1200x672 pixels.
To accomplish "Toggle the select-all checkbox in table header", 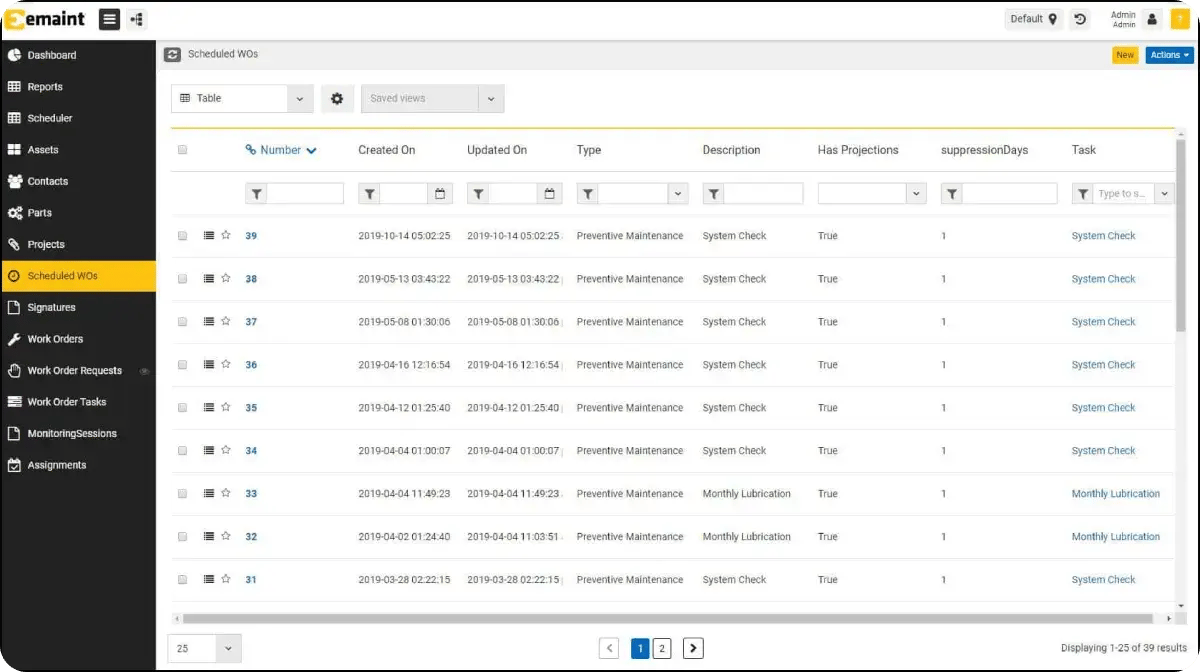I will pos(182,150).
